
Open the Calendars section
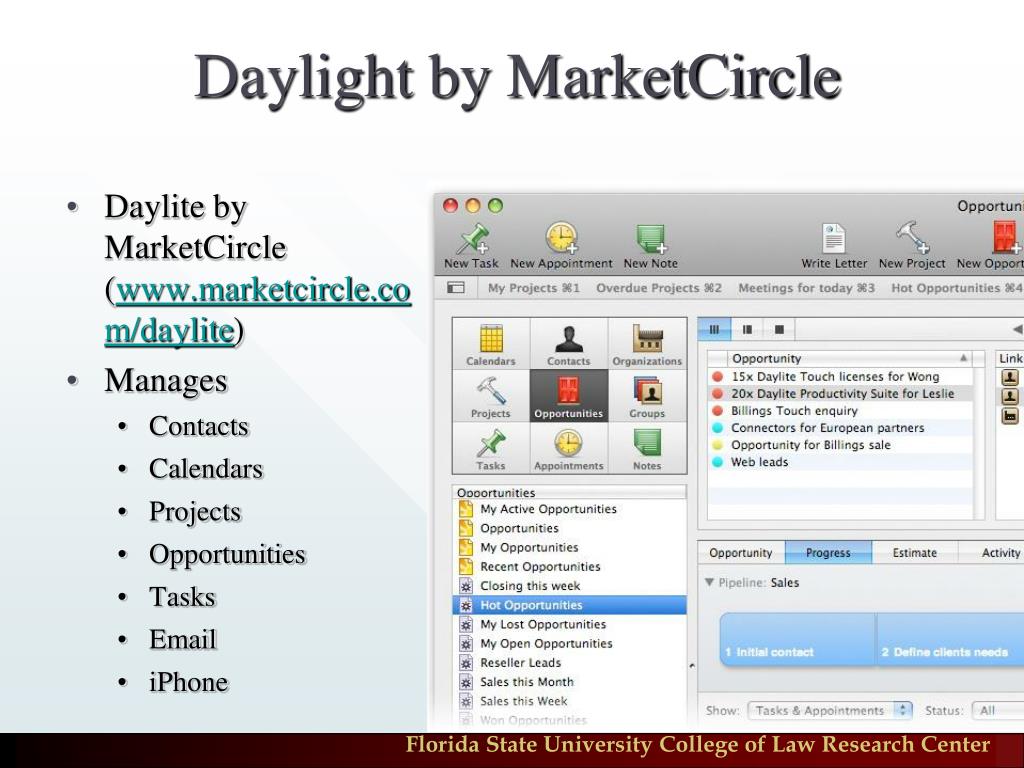pos(491,344)
